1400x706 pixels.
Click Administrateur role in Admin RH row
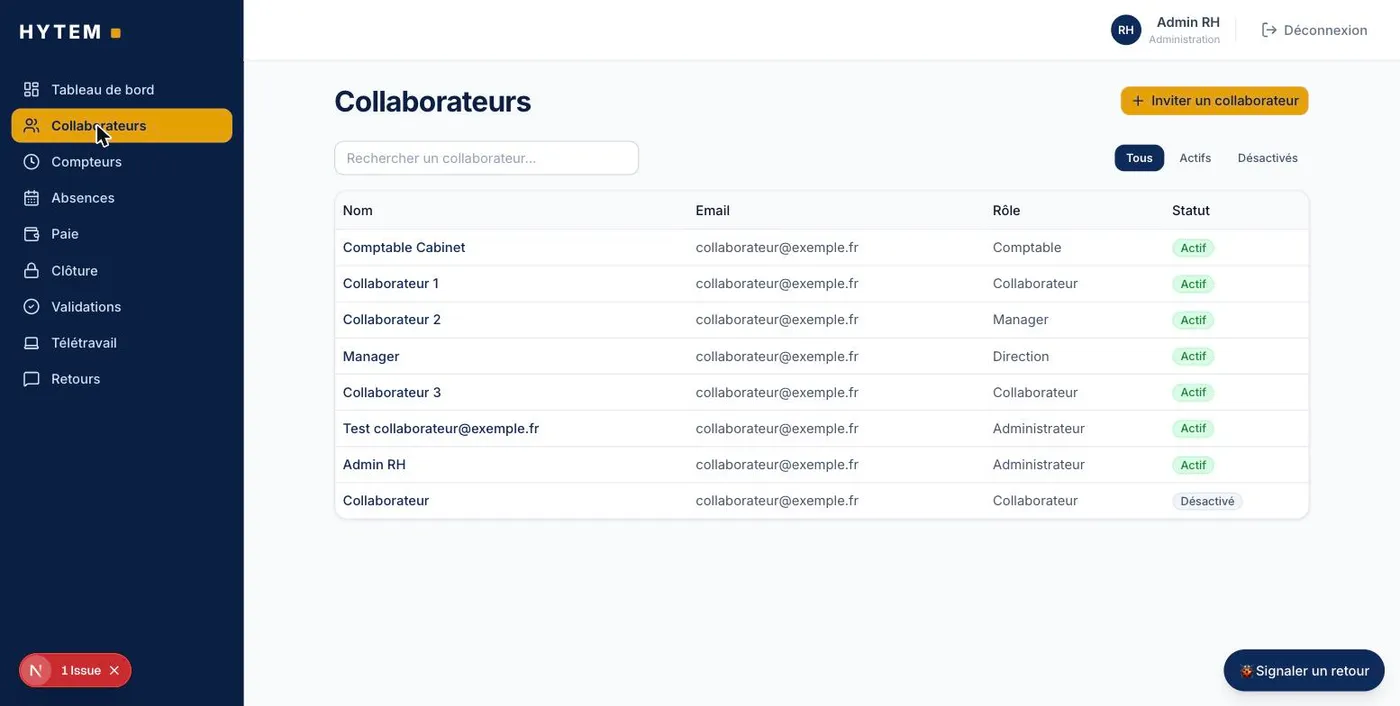1039,464
